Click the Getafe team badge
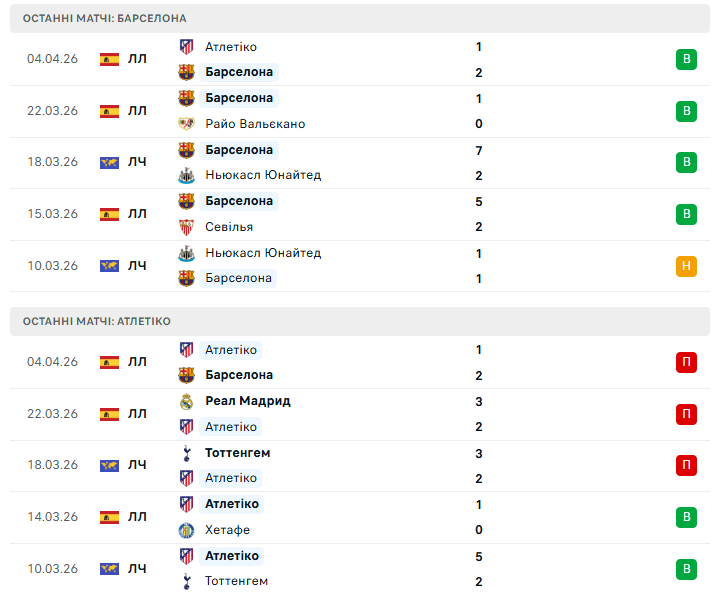 point(186,530)
